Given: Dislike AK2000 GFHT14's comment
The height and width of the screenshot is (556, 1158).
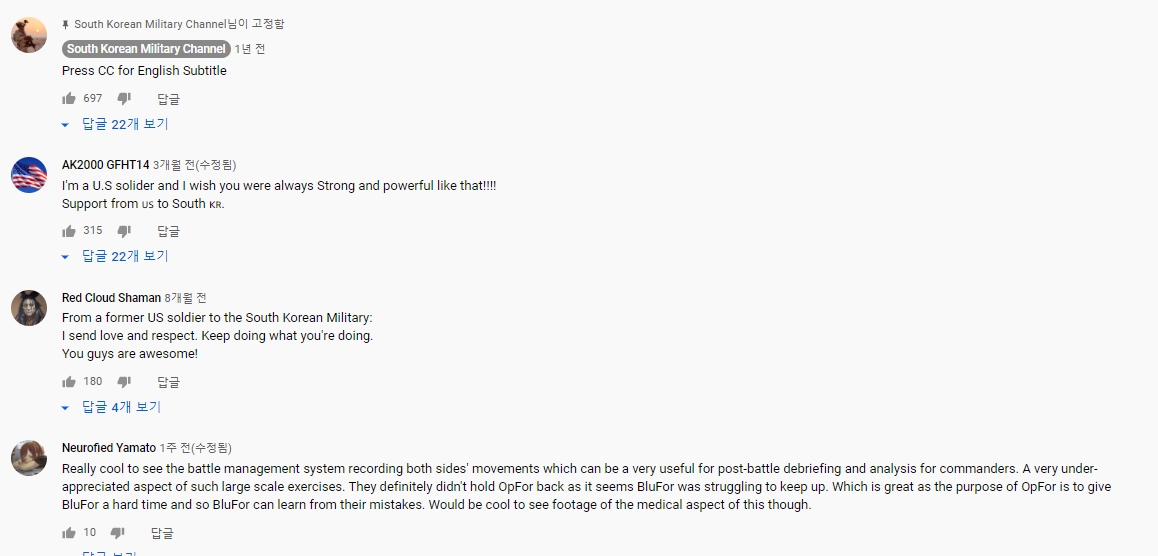Looking at the screenshot, I should (x=124, y=231).
